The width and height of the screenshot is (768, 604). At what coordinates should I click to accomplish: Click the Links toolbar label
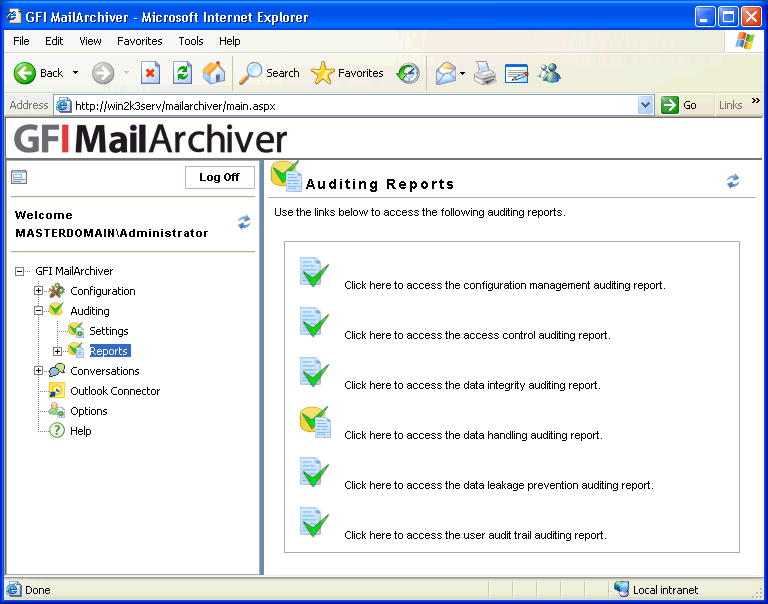(730, 105)
